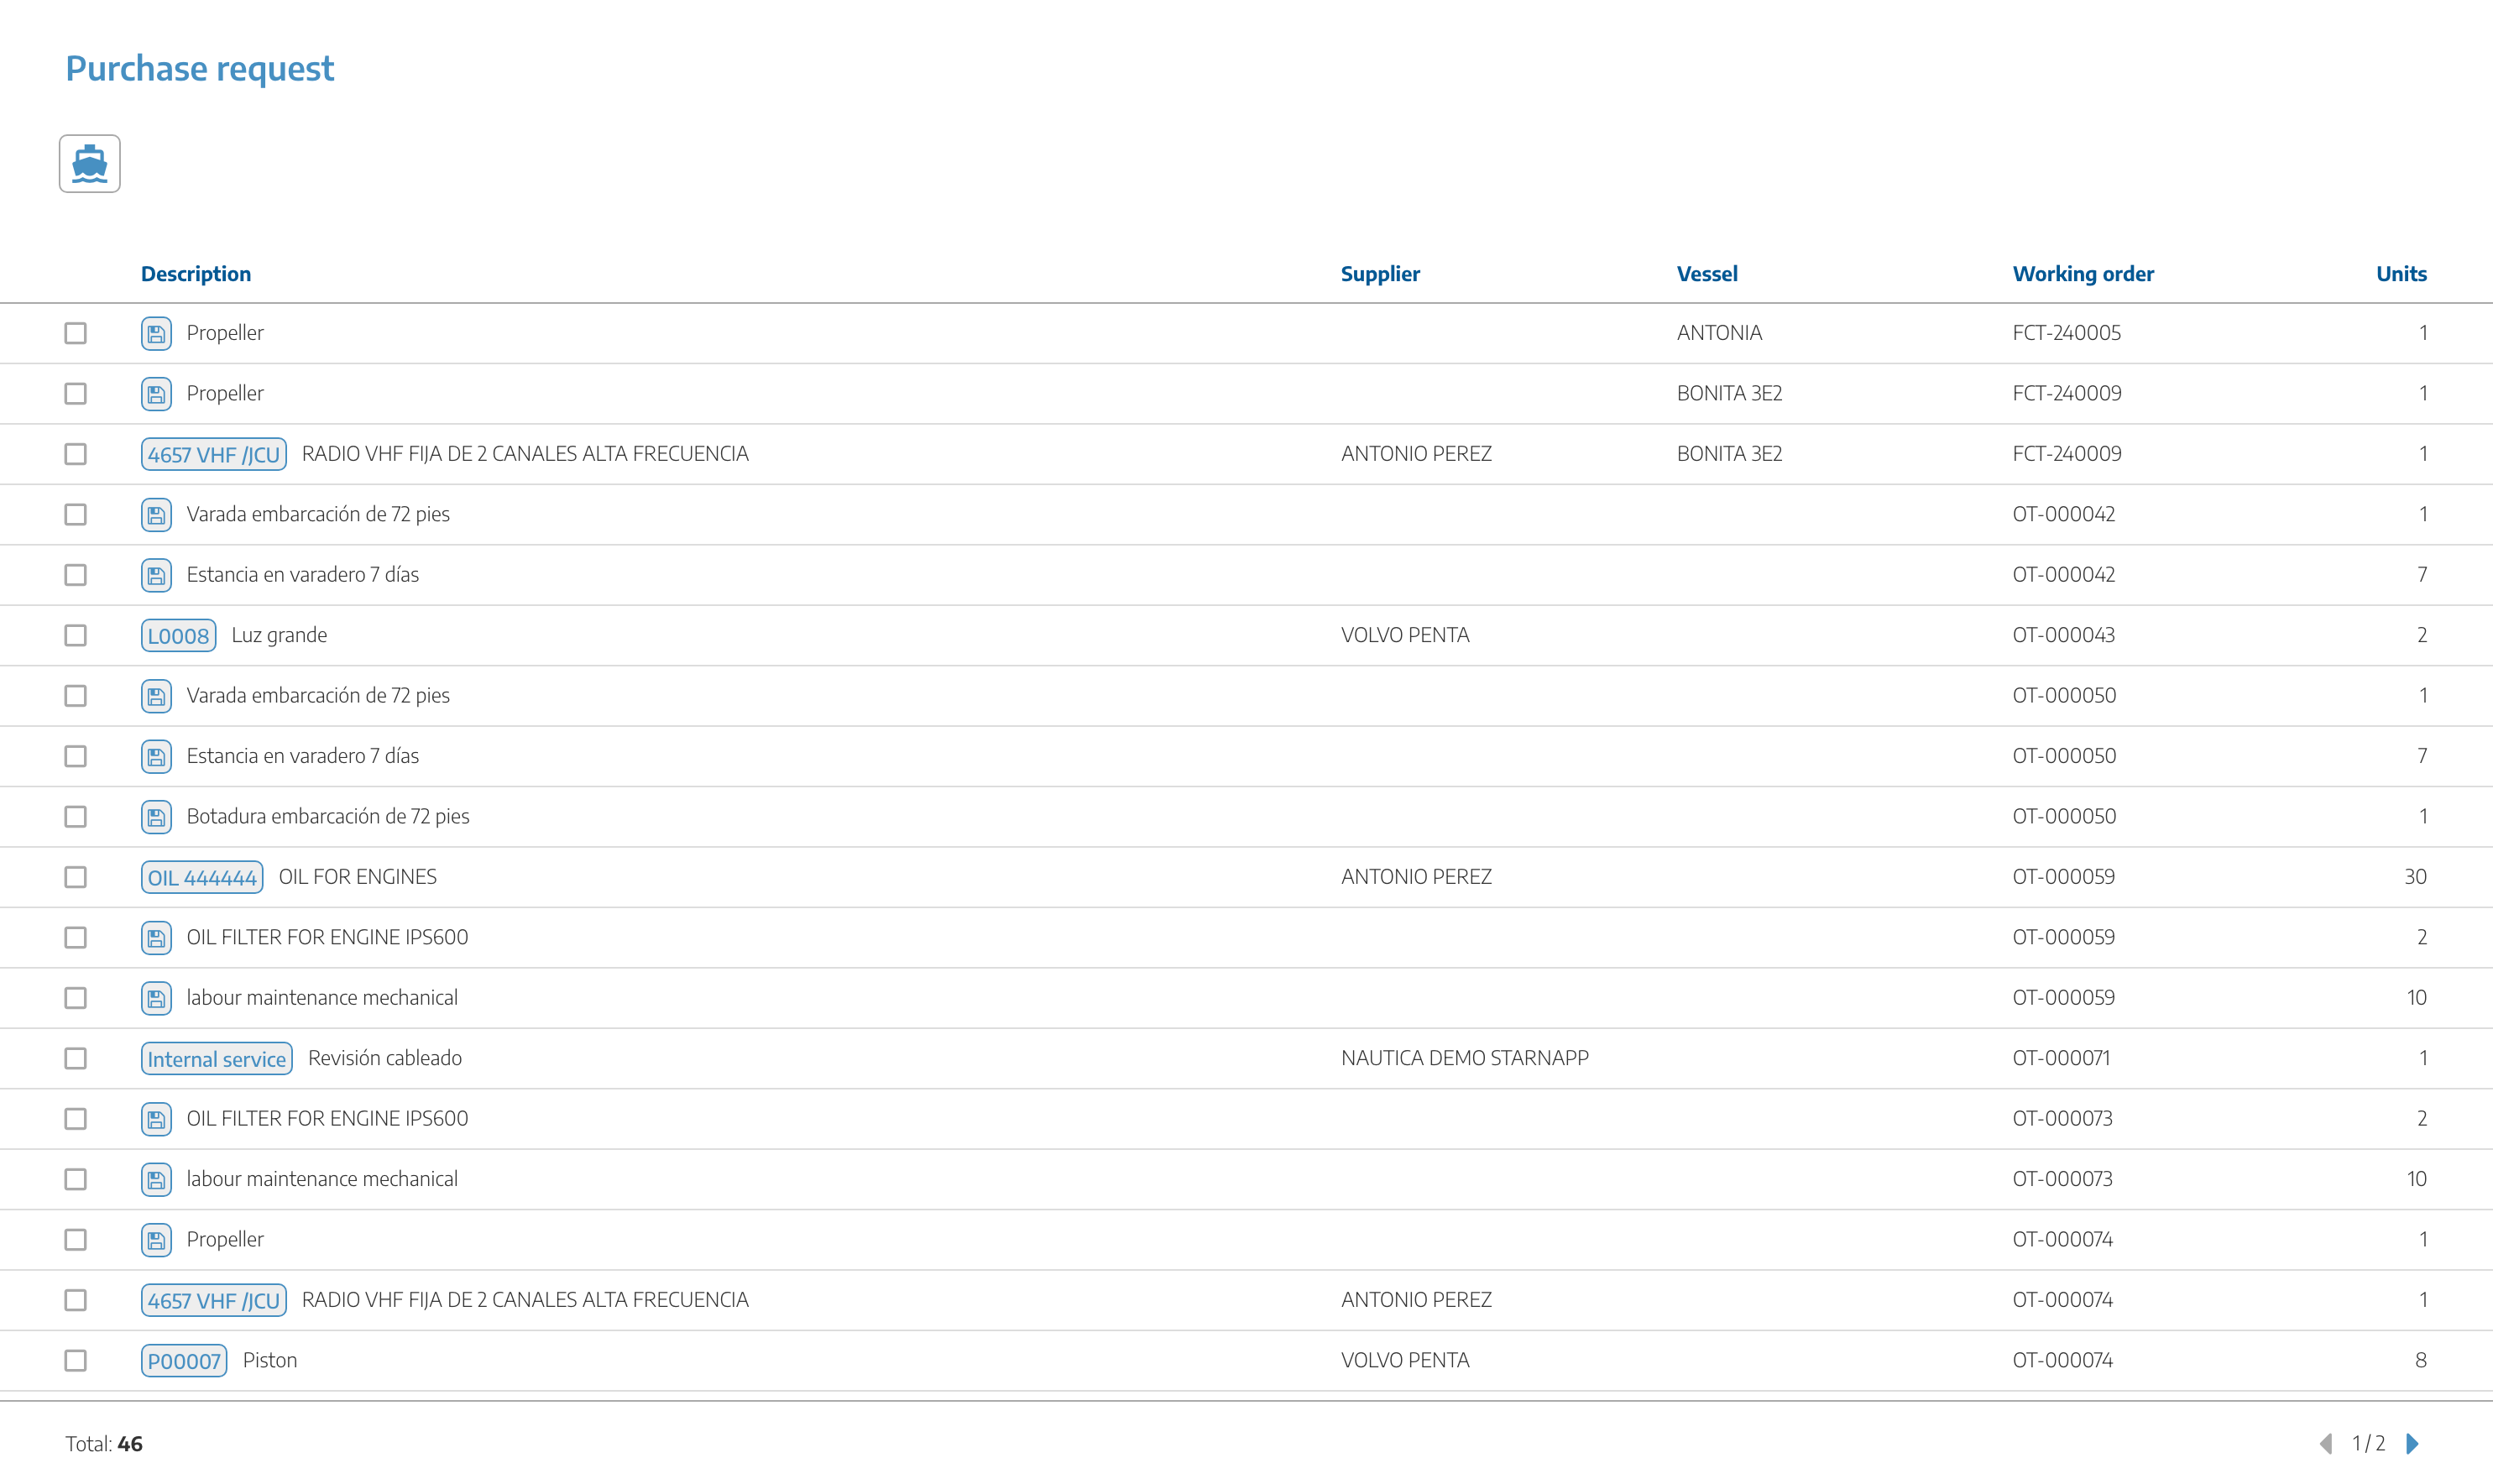Screen dimensions: 2493x1484
Task: Click Piston description text
Action: (x=270, y=1360)
